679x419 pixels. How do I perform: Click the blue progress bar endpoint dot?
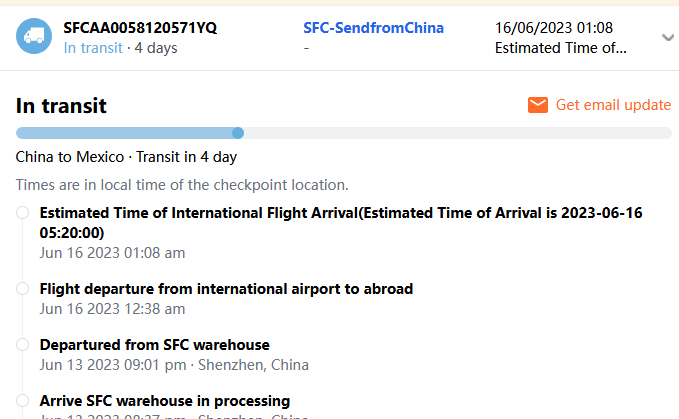coord(238,133)
